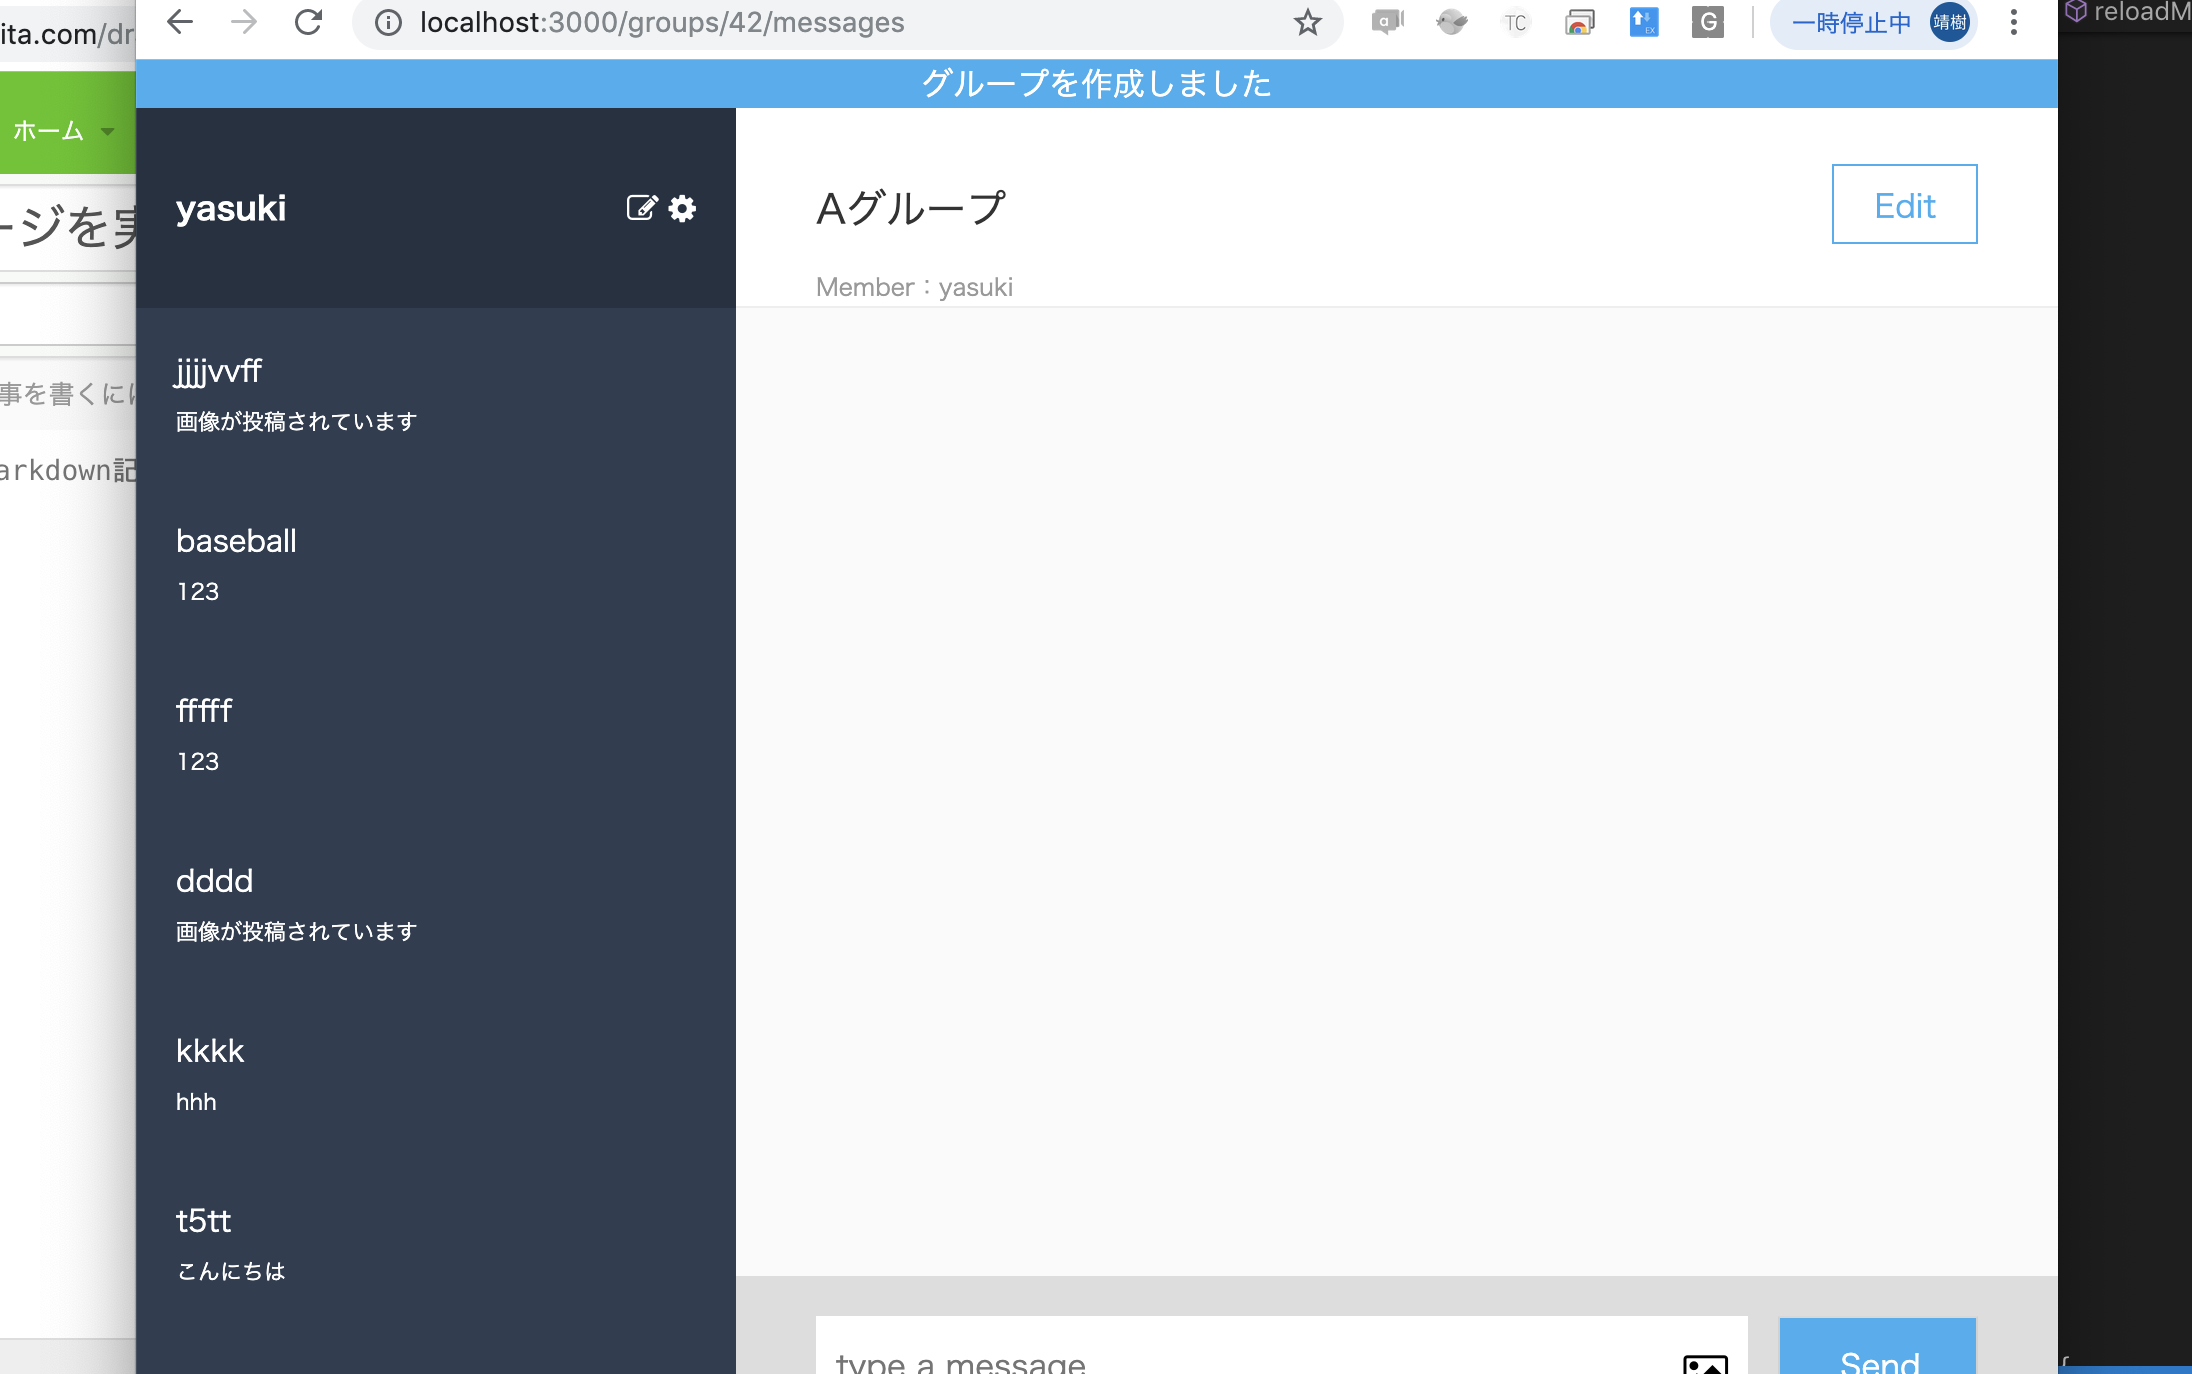Viewport: 2192px width, 1374px height.
Task: Open the bird-shaped extension icon
Action: (1452, 22)
